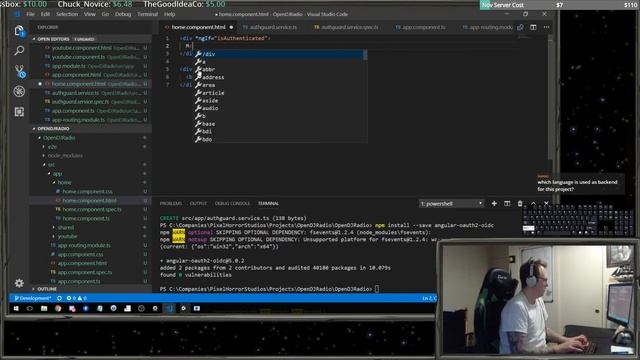Open the Search view in activity bar
Viewport: 640px width, 360px height.
click(19, 51)
